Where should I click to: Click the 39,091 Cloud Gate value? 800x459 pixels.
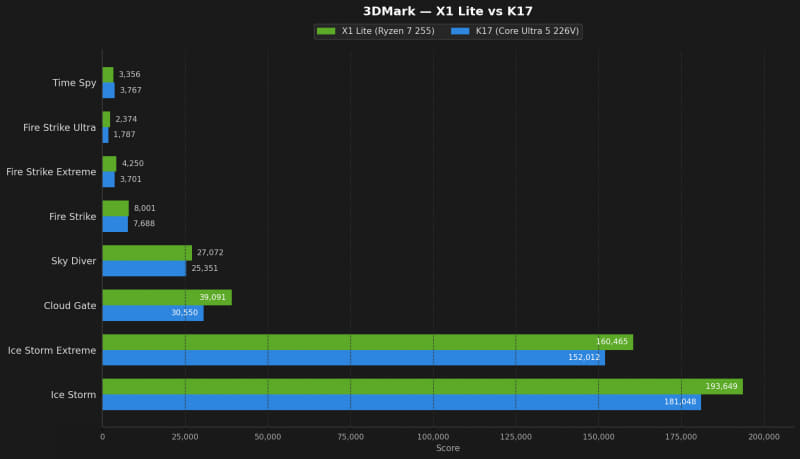[213, 297]
